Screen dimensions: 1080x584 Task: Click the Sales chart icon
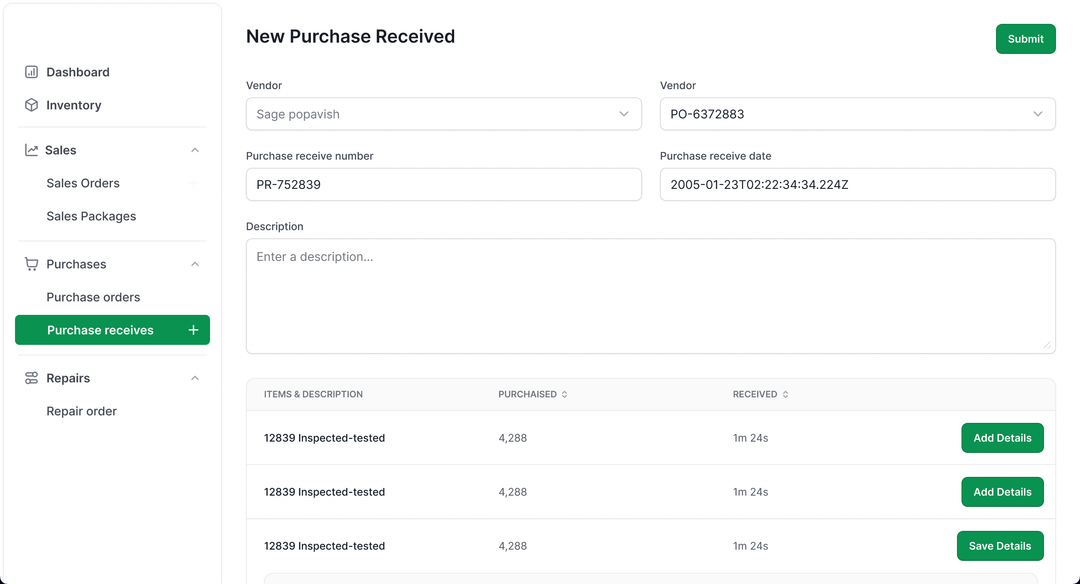pyautogui.click(x=32, y=150)
